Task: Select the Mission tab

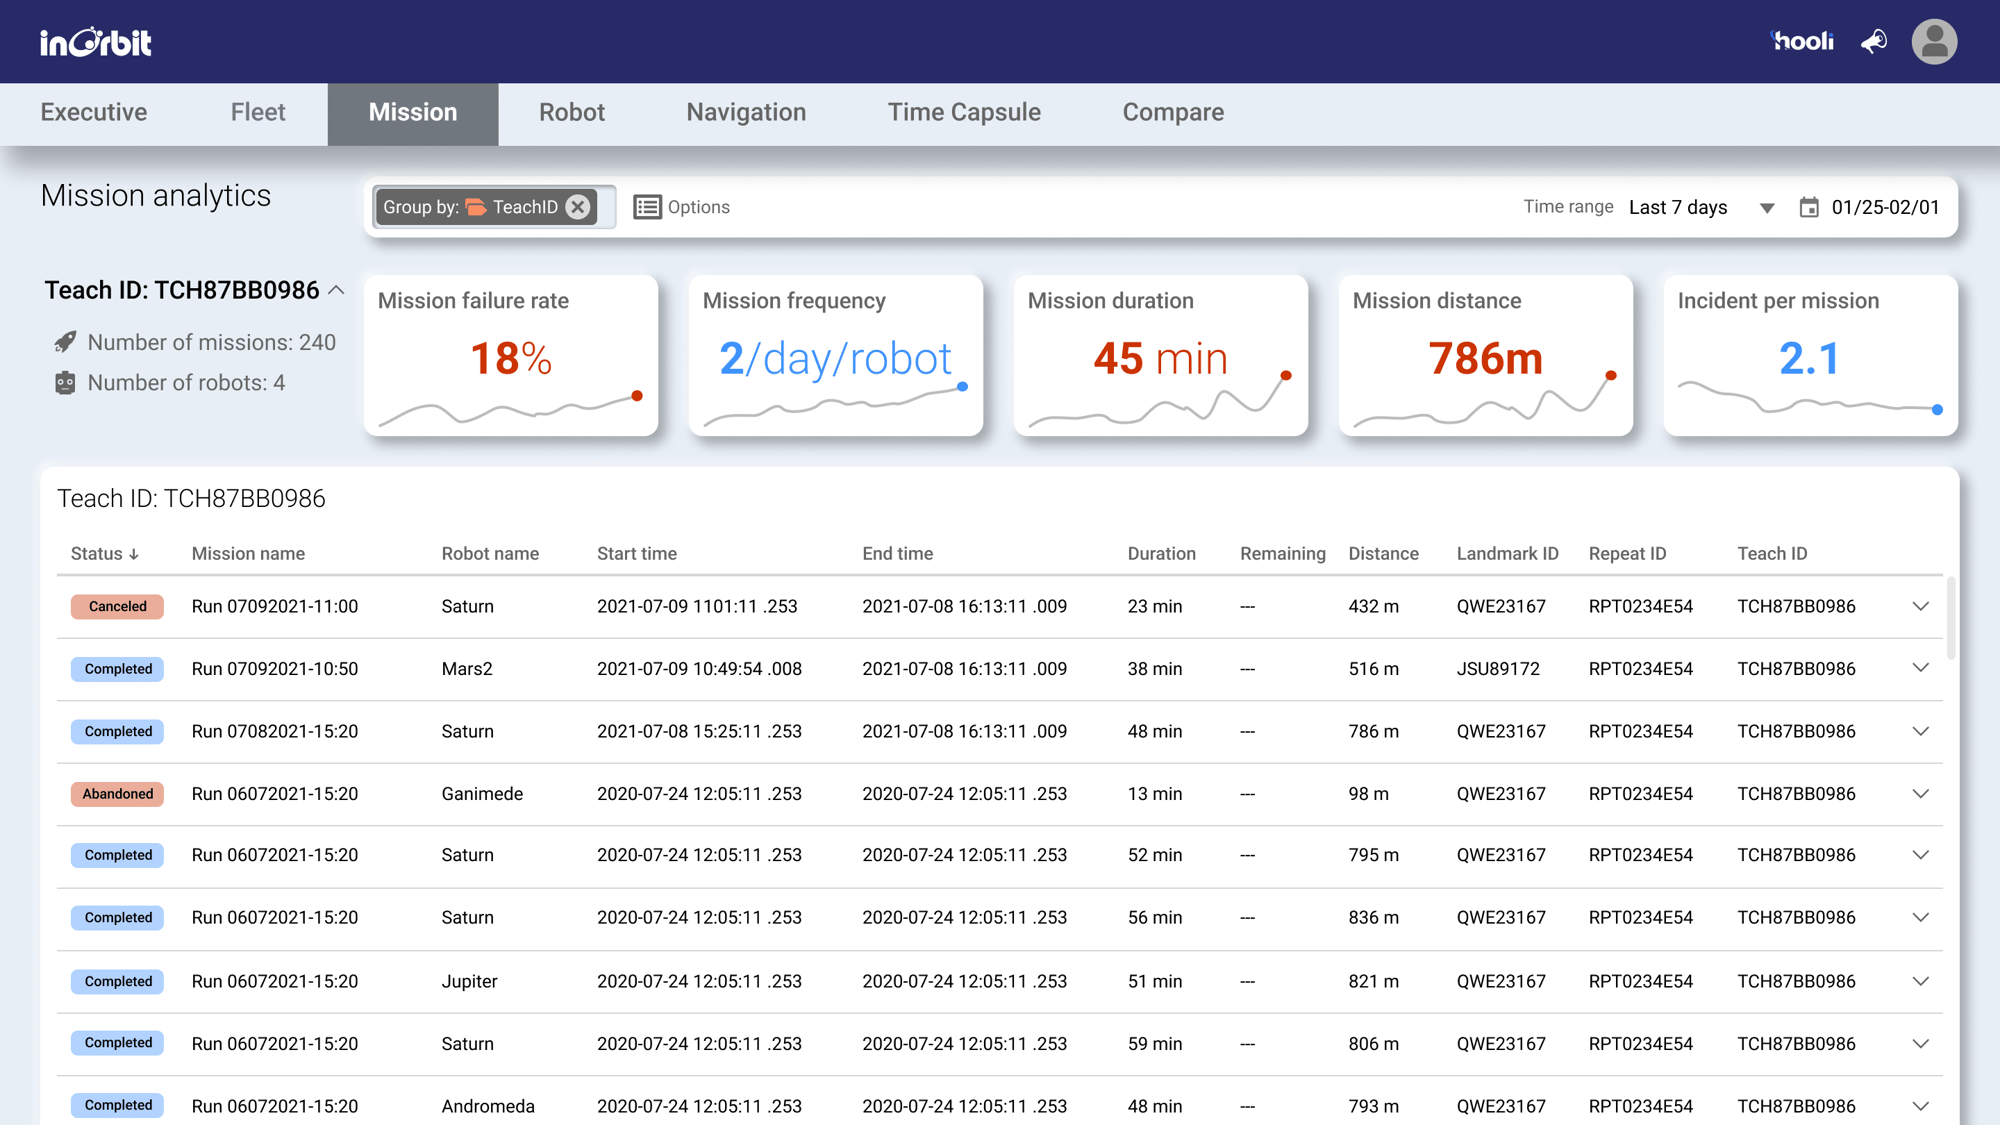Action: pyautogui.click(x=413, y=113)
